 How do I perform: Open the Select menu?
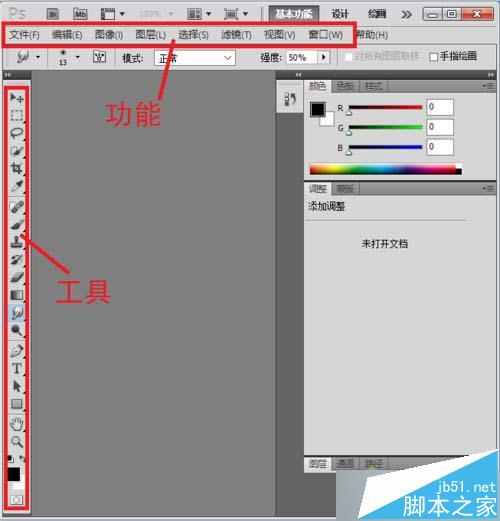pyautogui.click(x=193, y=35)
